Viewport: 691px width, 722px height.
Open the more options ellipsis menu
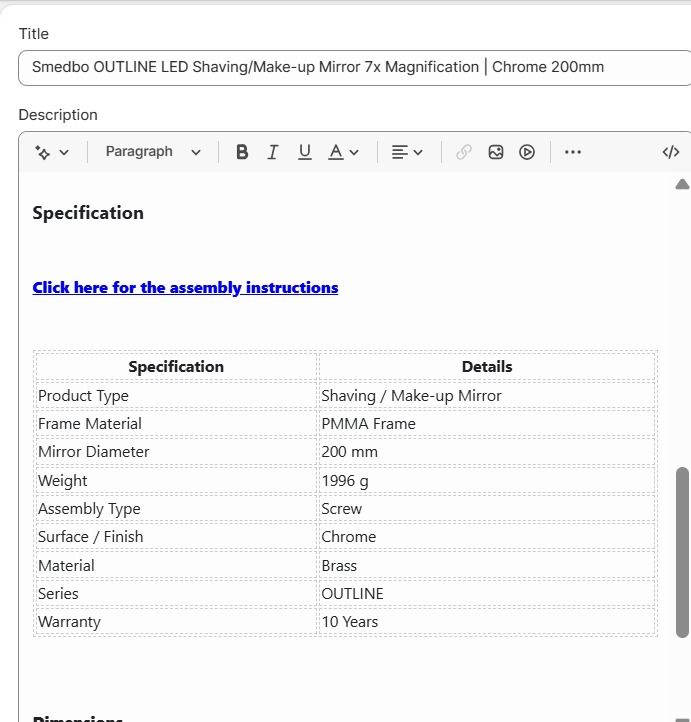click(x=573, y=152)
